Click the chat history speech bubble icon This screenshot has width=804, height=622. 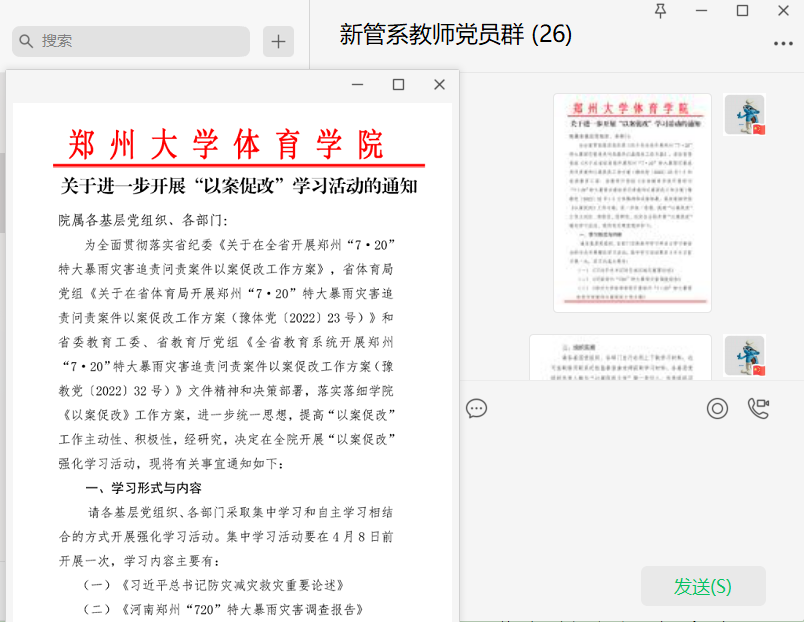click(x=477, y=408)
